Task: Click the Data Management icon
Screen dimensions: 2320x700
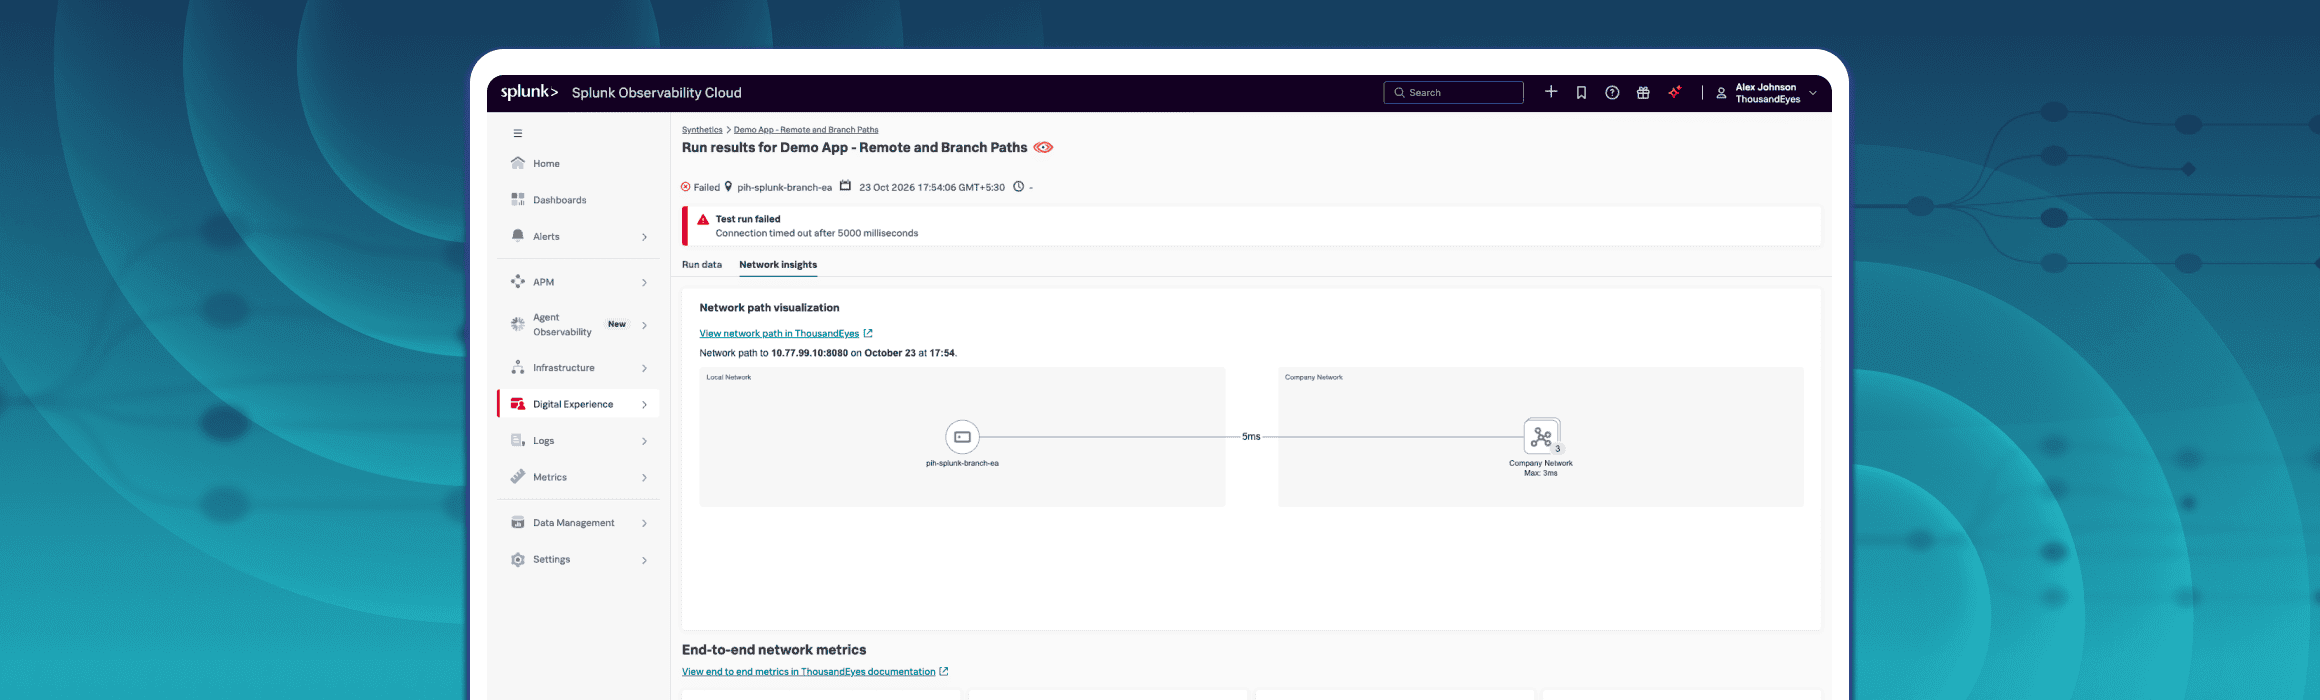Action: coord(518,523)
